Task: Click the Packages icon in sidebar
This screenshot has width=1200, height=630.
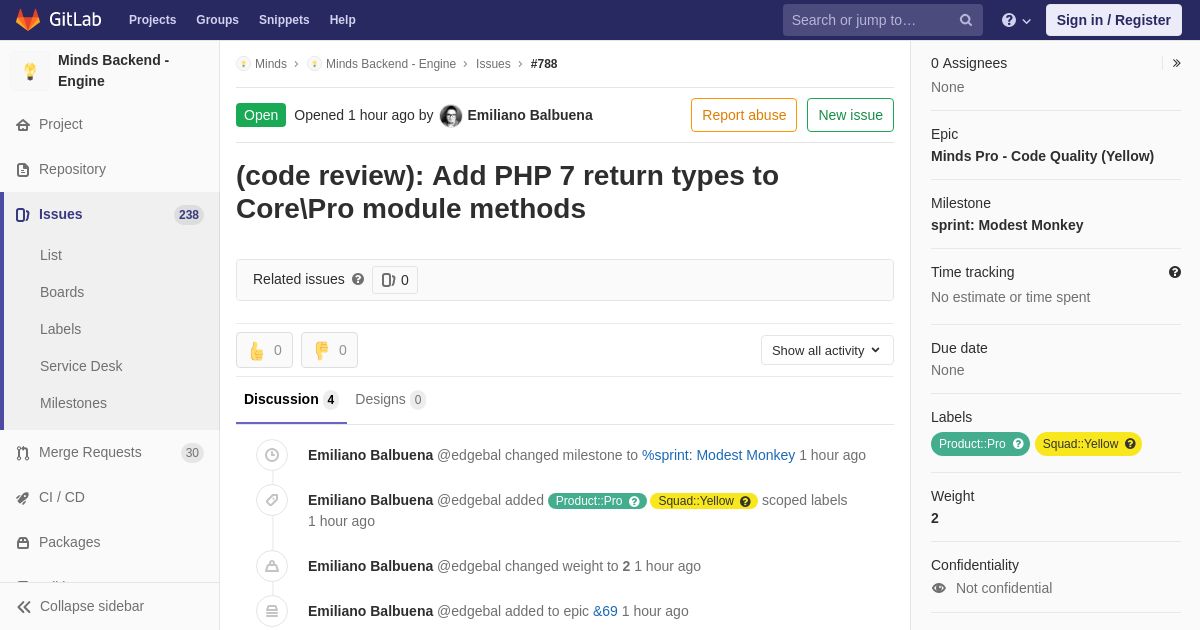Action: (x=23, y=543)
